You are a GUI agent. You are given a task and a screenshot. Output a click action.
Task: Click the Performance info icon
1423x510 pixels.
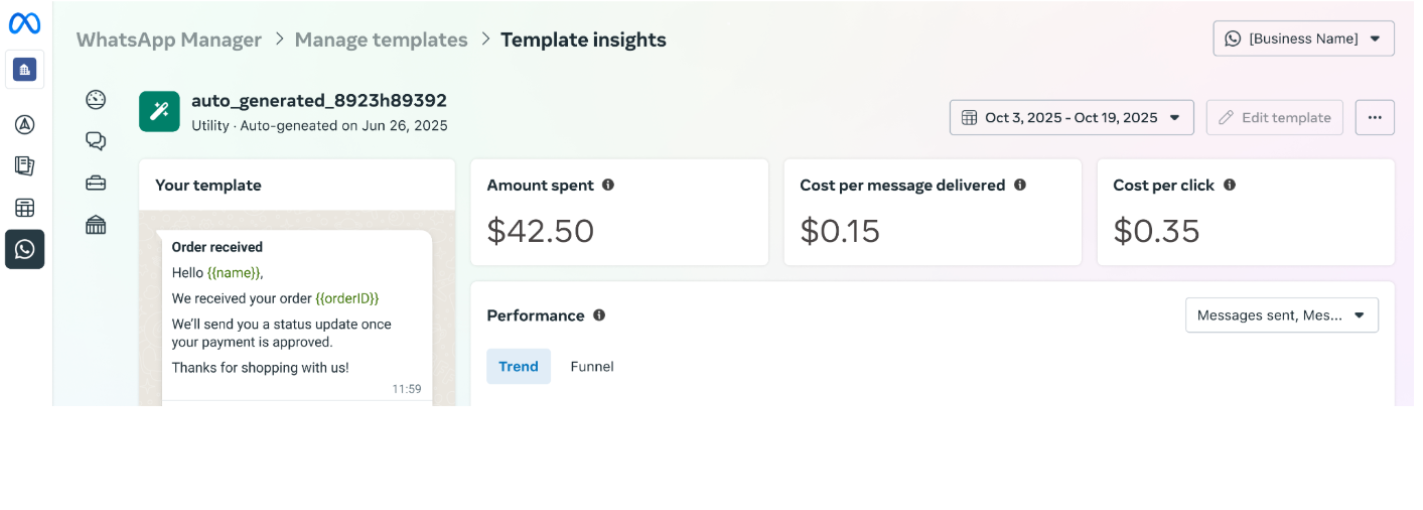point(599,315)
